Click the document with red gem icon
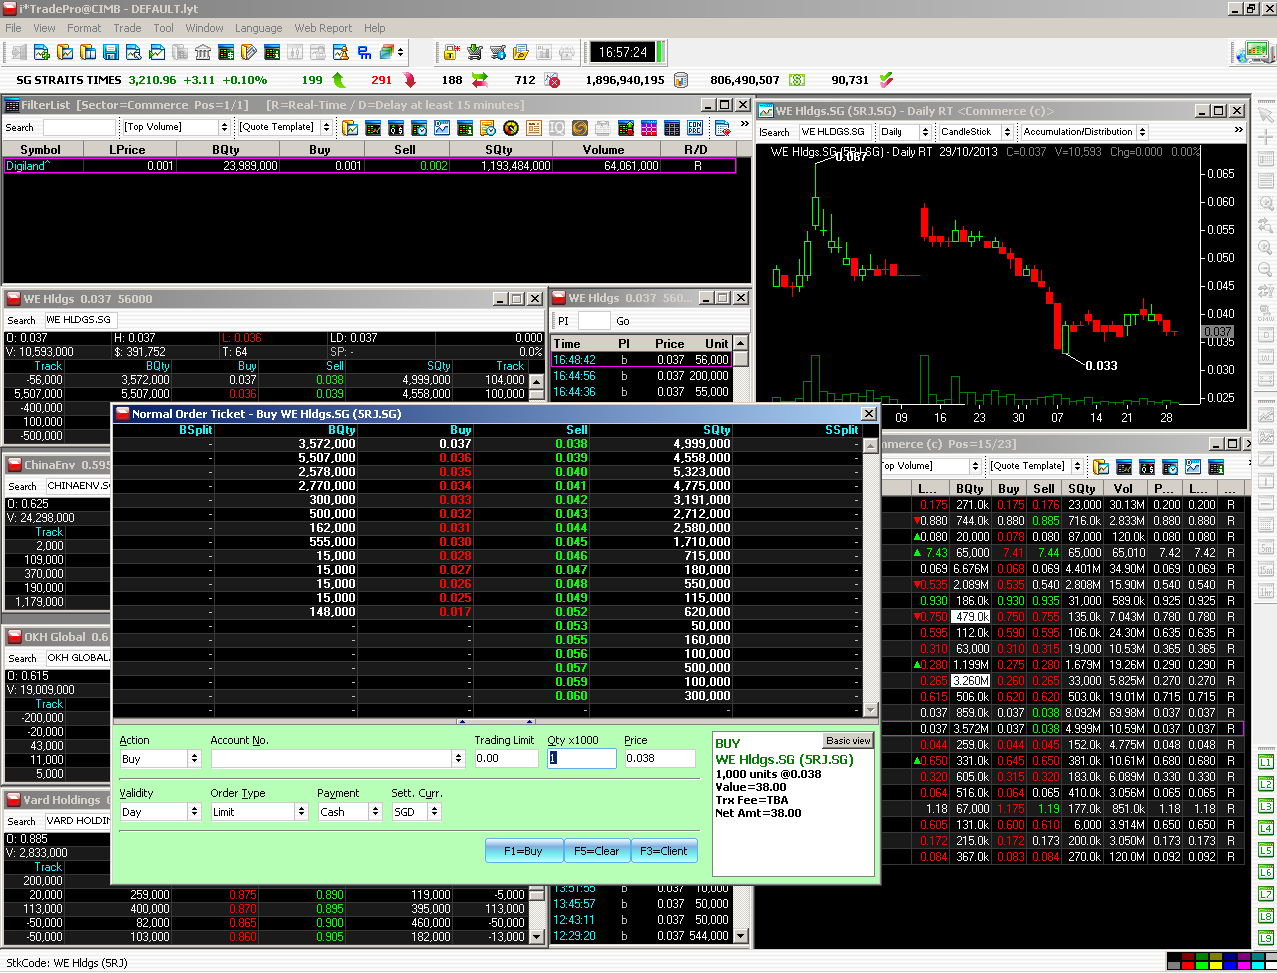 pyautogui.click(x=723, y=128)
